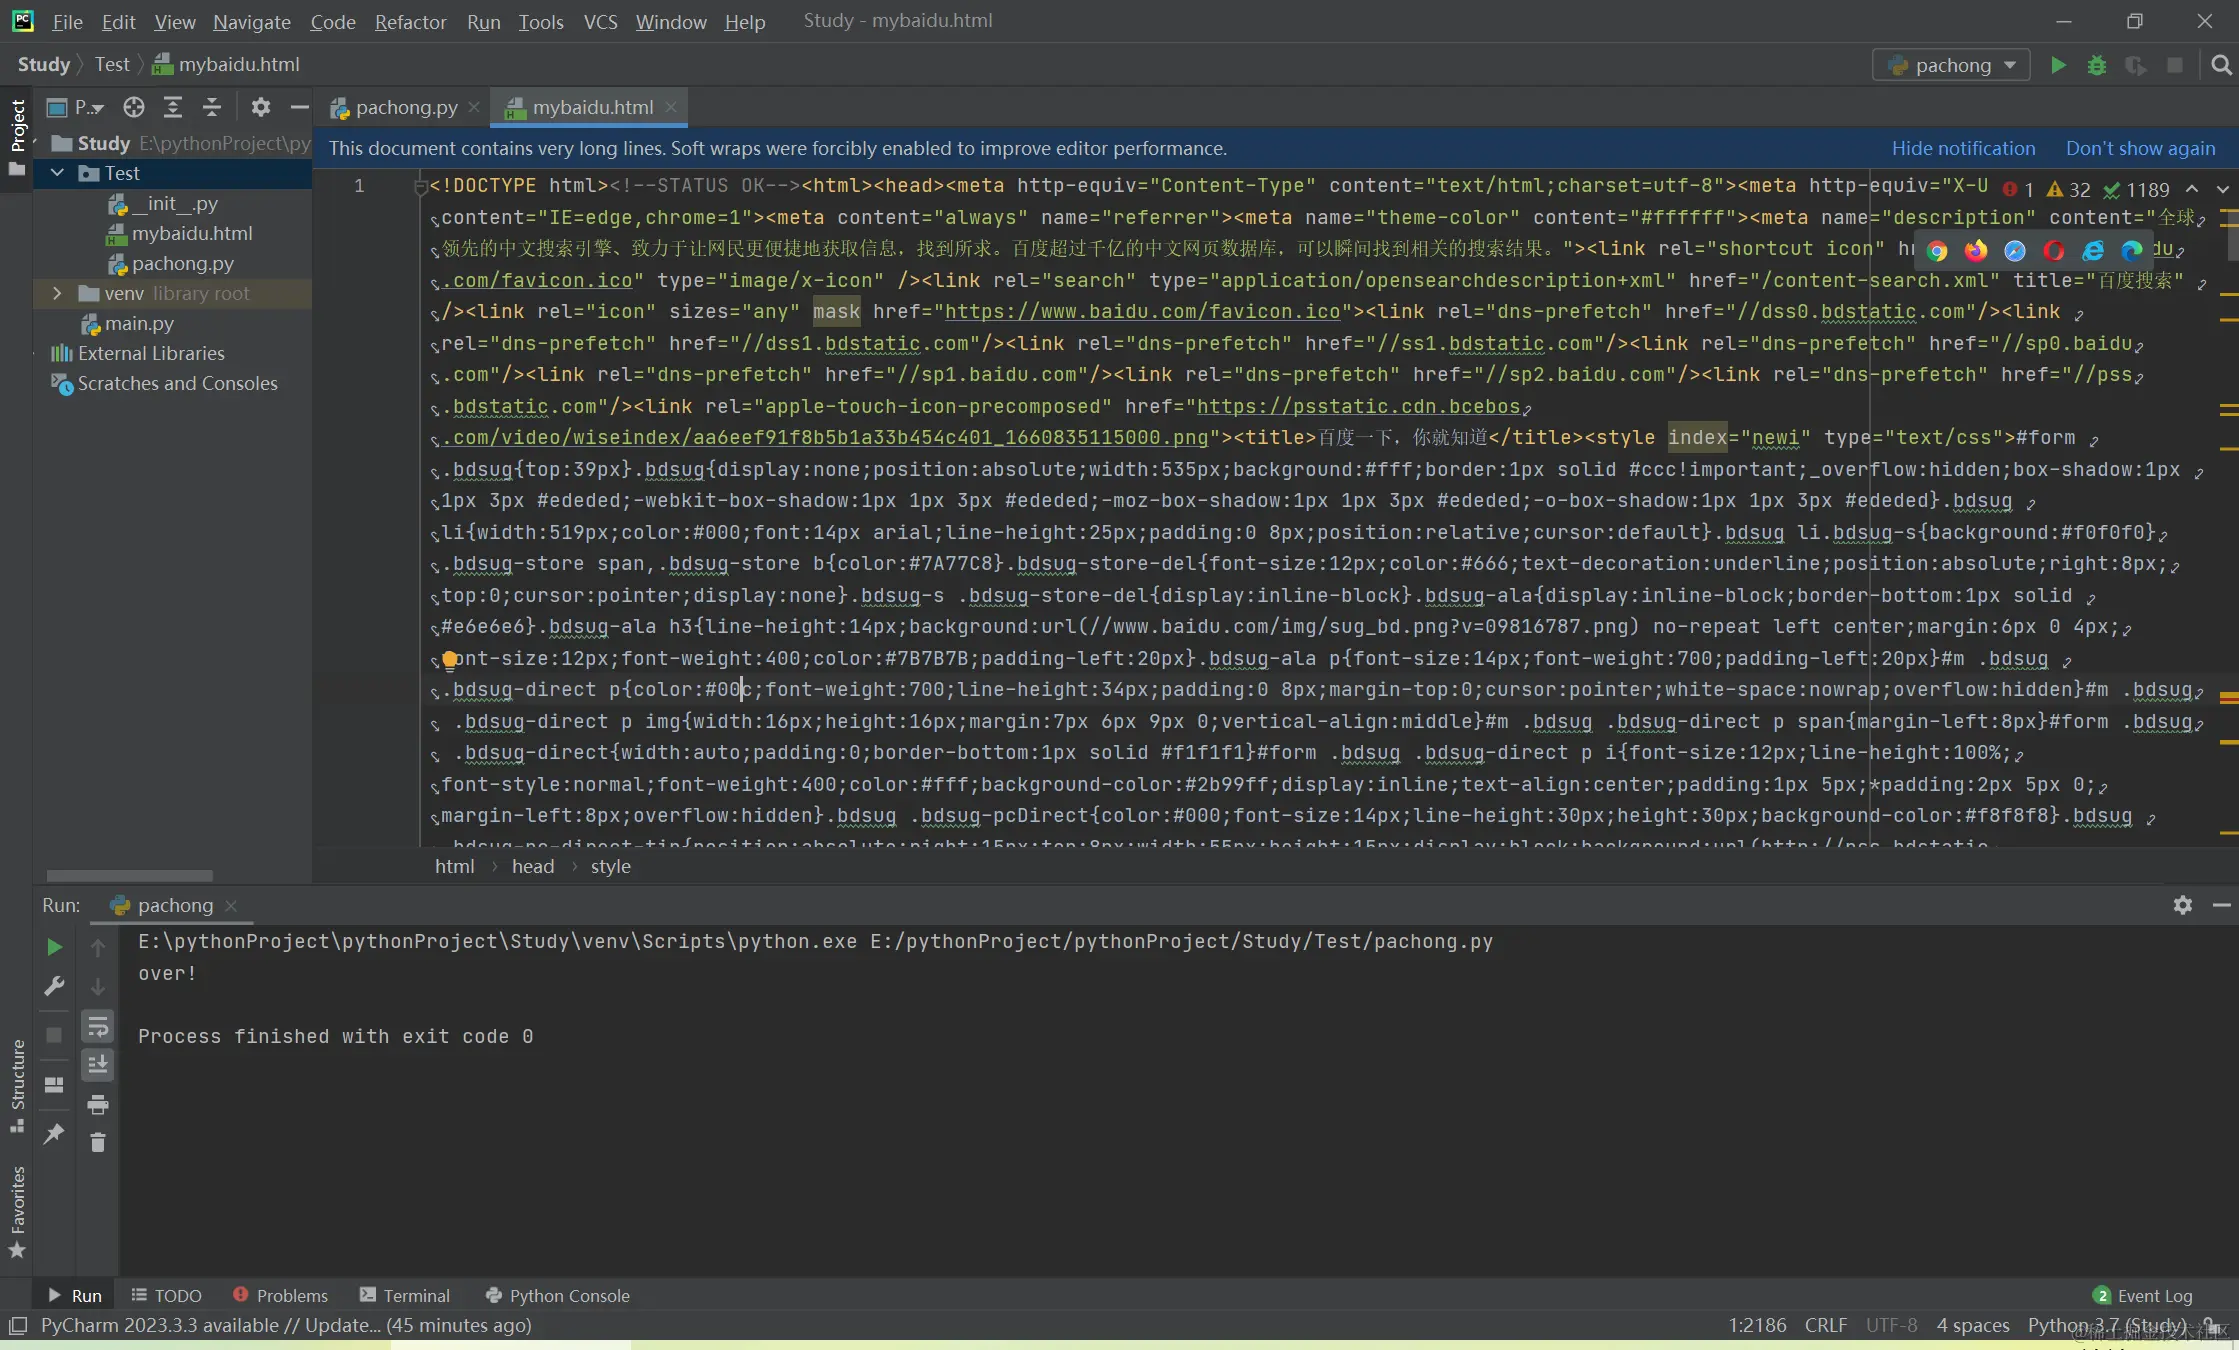The image size is (2239, 1350).
Task: Open in Chrome browser icon
Action: coord(1937,251)
